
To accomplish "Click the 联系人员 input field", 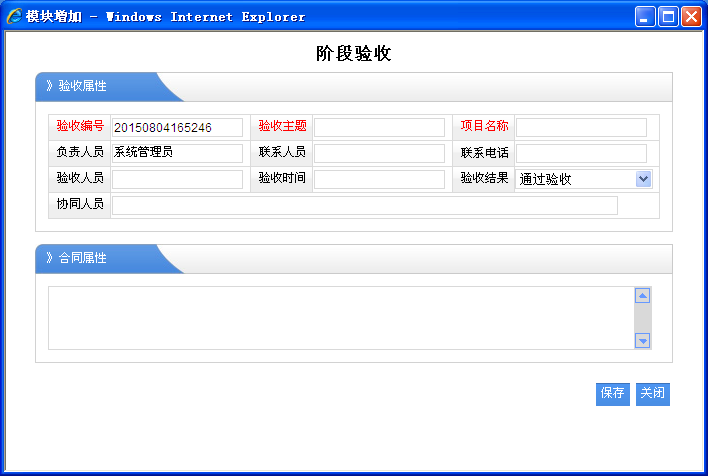I will click(379, 153).
